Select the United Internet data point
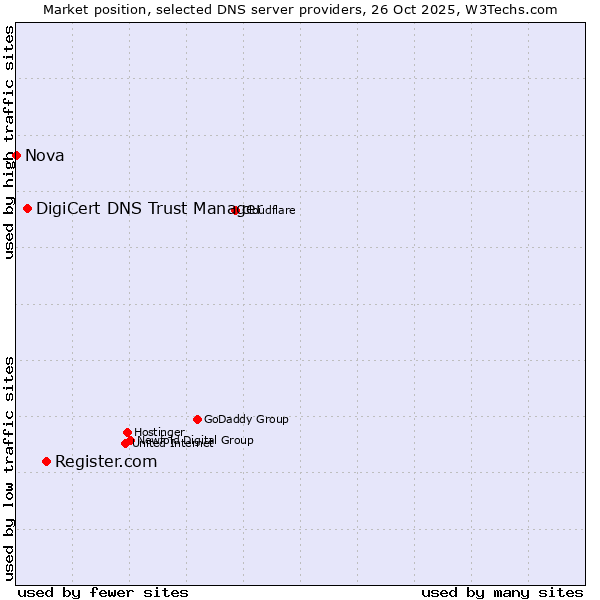600x600 pixels. point(124,444)
